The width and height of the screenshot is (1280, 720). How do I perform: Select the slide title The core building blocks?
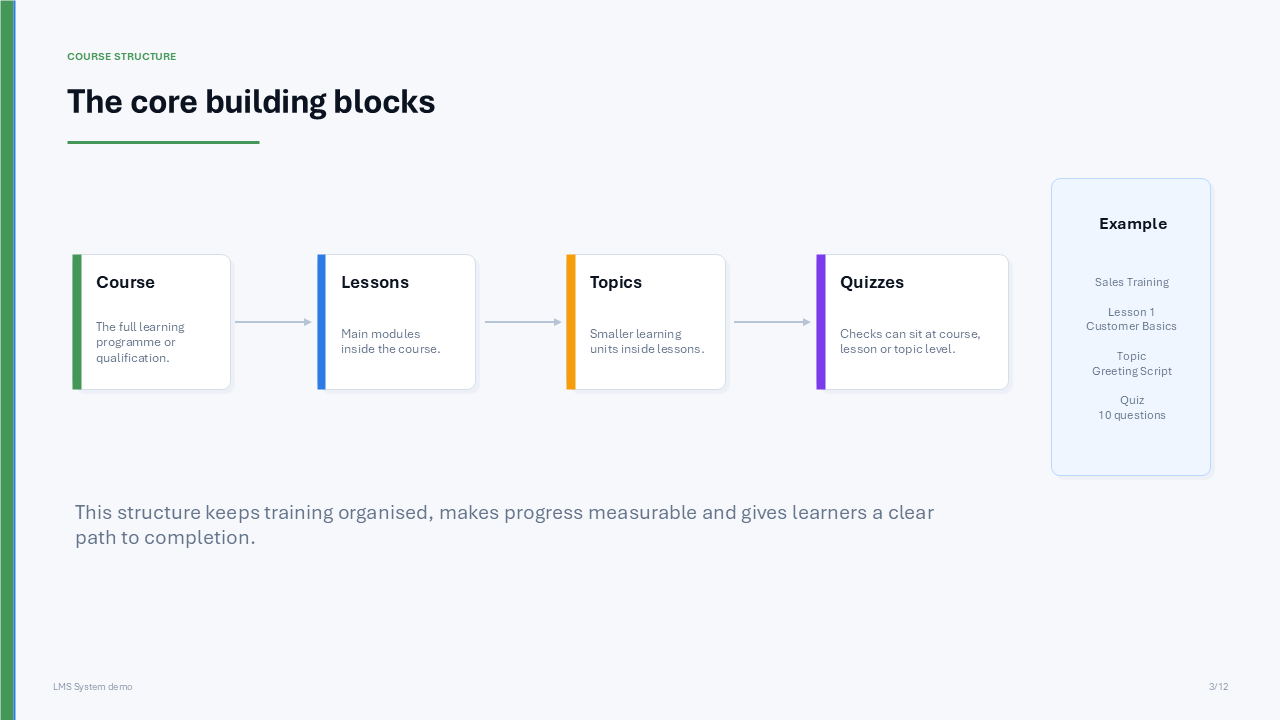[251, 102]
